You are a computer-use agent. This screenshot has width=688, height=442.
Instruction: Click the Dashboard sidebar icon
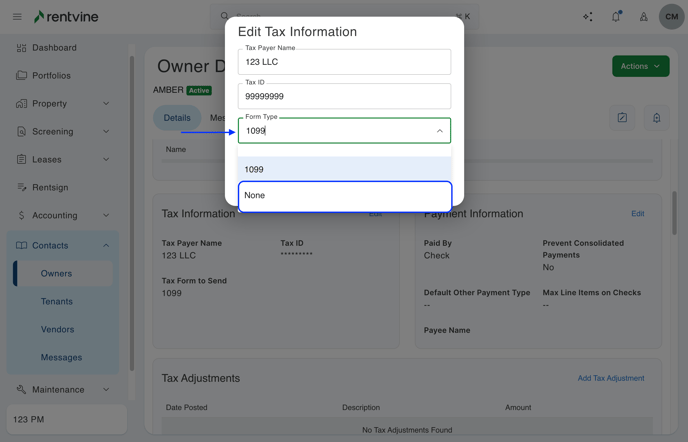tap(21, 48)
